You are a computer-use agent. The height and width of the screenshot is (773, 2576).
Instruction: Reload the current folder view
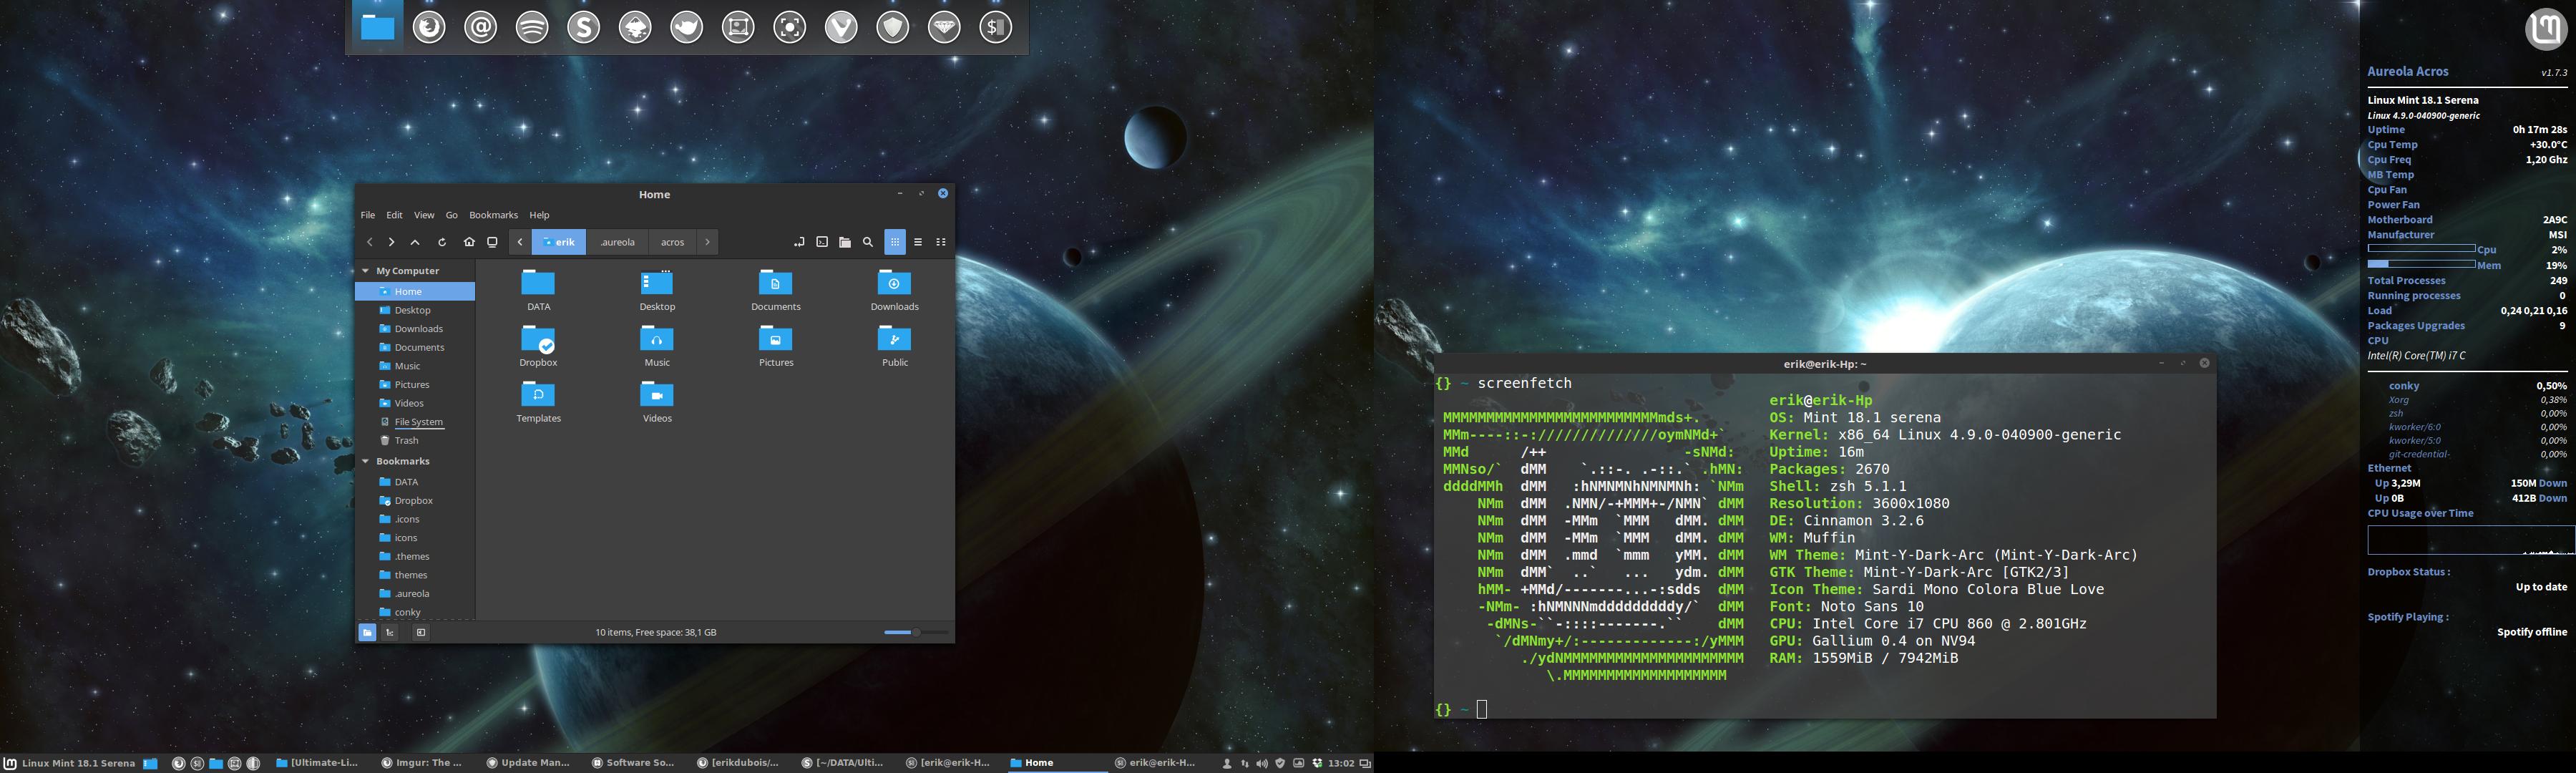click(442, 242)
